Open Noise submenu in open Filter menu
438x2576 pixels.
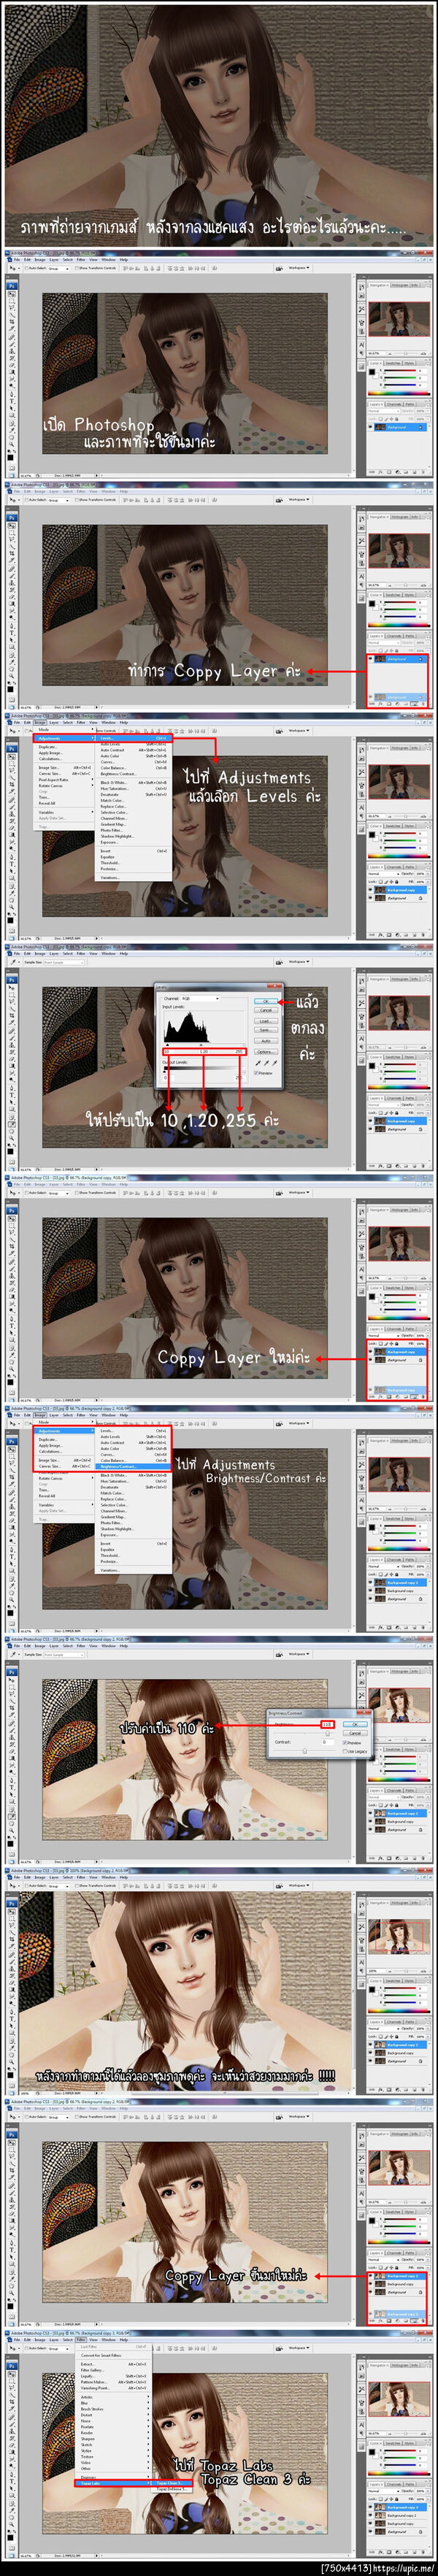pyautogui.click(x=113, y=2421)
